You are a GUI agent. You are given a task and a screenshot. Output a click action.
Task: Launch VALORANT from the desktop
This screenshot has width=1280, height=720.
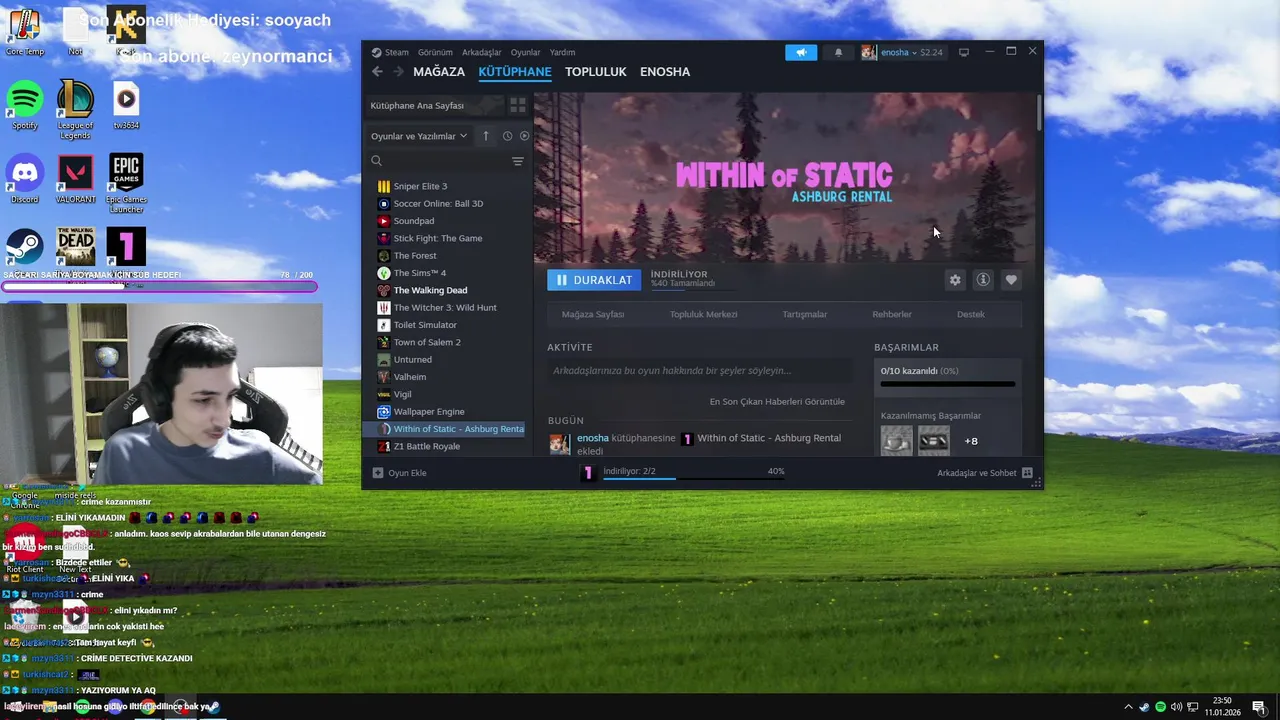(75, 179)
